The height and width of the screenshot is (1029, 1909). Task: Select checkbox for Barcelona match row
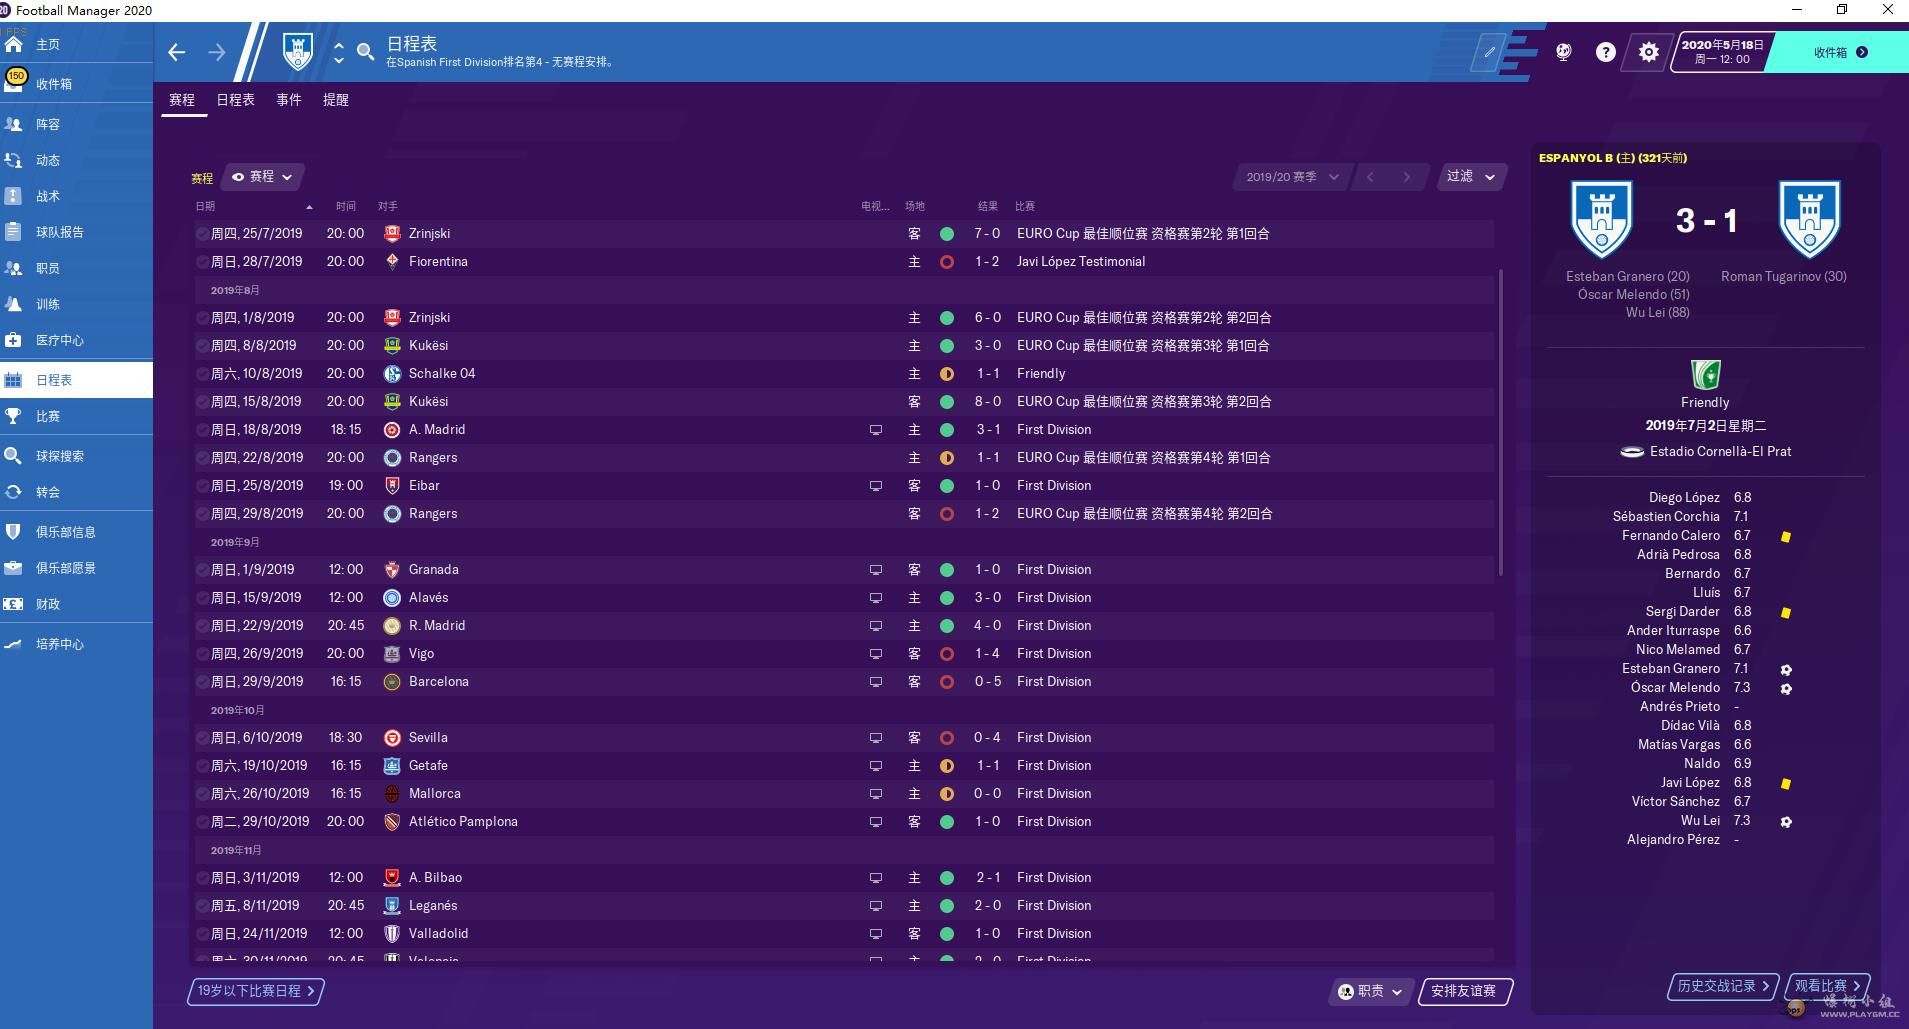click(202, 682)
